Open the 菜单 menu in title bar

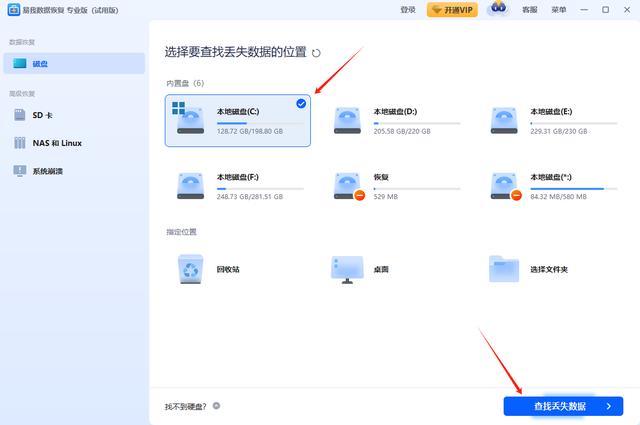pyautogui.click(x=558, y=9)
